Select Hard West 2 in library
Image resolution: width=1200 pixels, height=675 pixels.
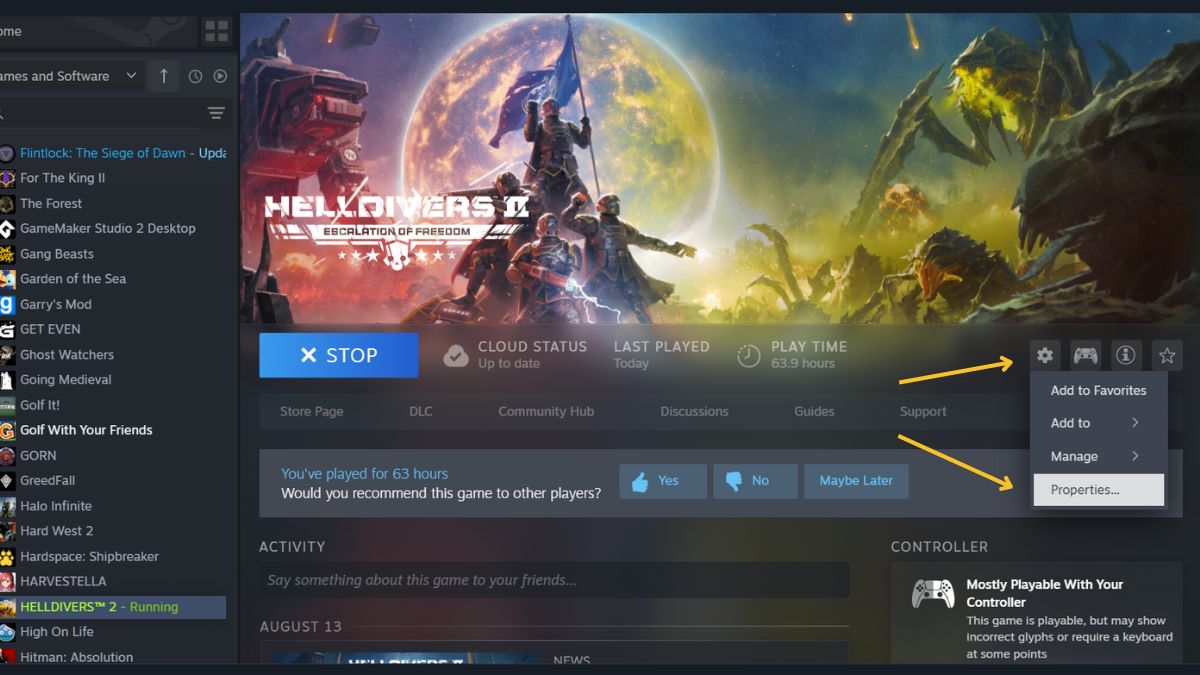(x=57, y=531)
